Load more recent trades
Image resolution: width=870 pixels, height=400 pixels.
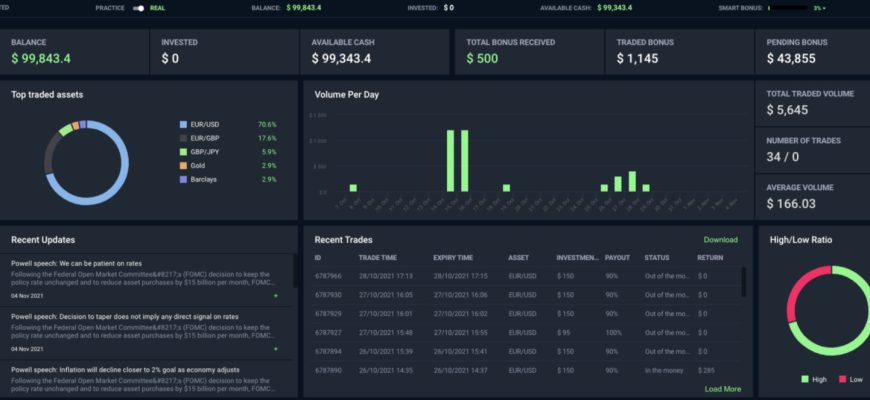[x=722, y=389]
